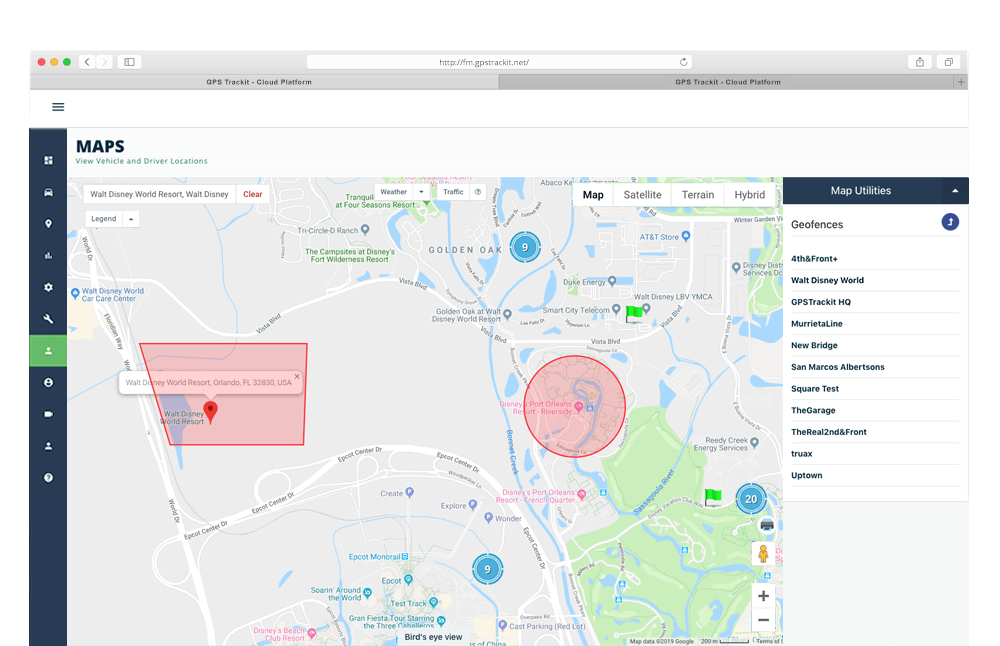The height and width of the screenshot is (646, 1000).
Task: Zoom in on the map
Action: tap(763, 596)
